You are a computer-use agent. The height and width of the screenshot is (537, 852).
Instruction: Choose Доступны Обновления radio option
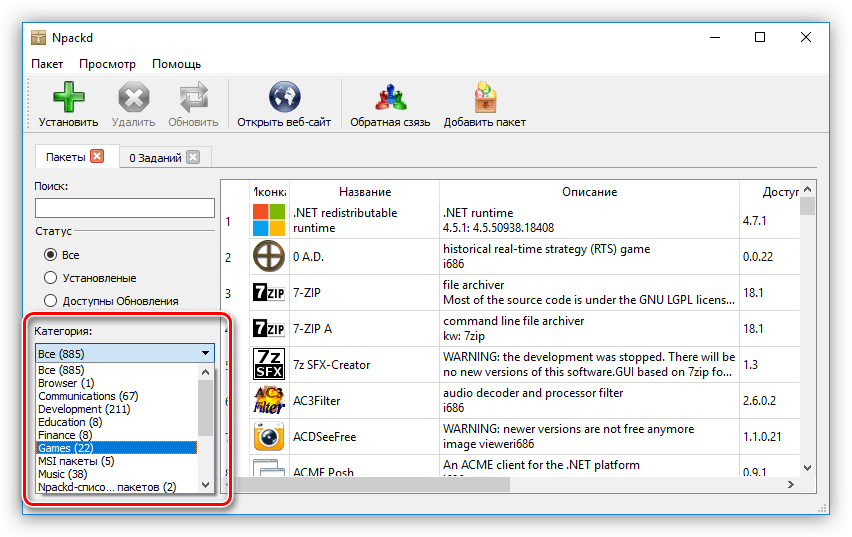51,301
